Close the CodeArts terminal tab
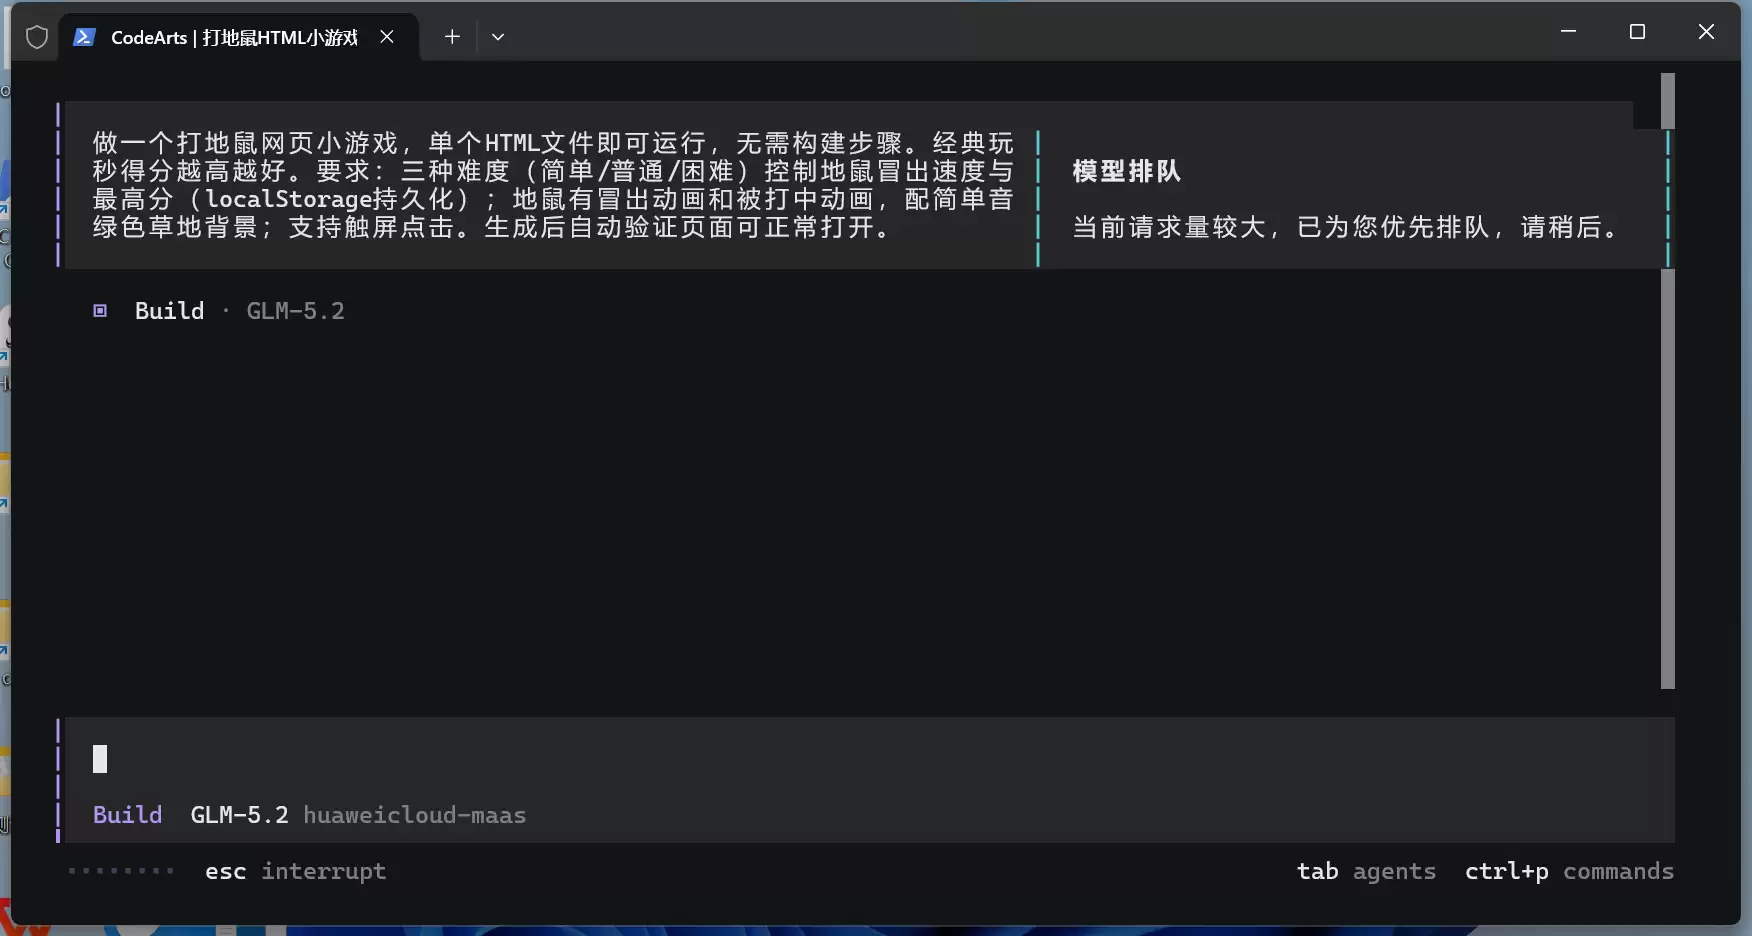 (387, 37)
